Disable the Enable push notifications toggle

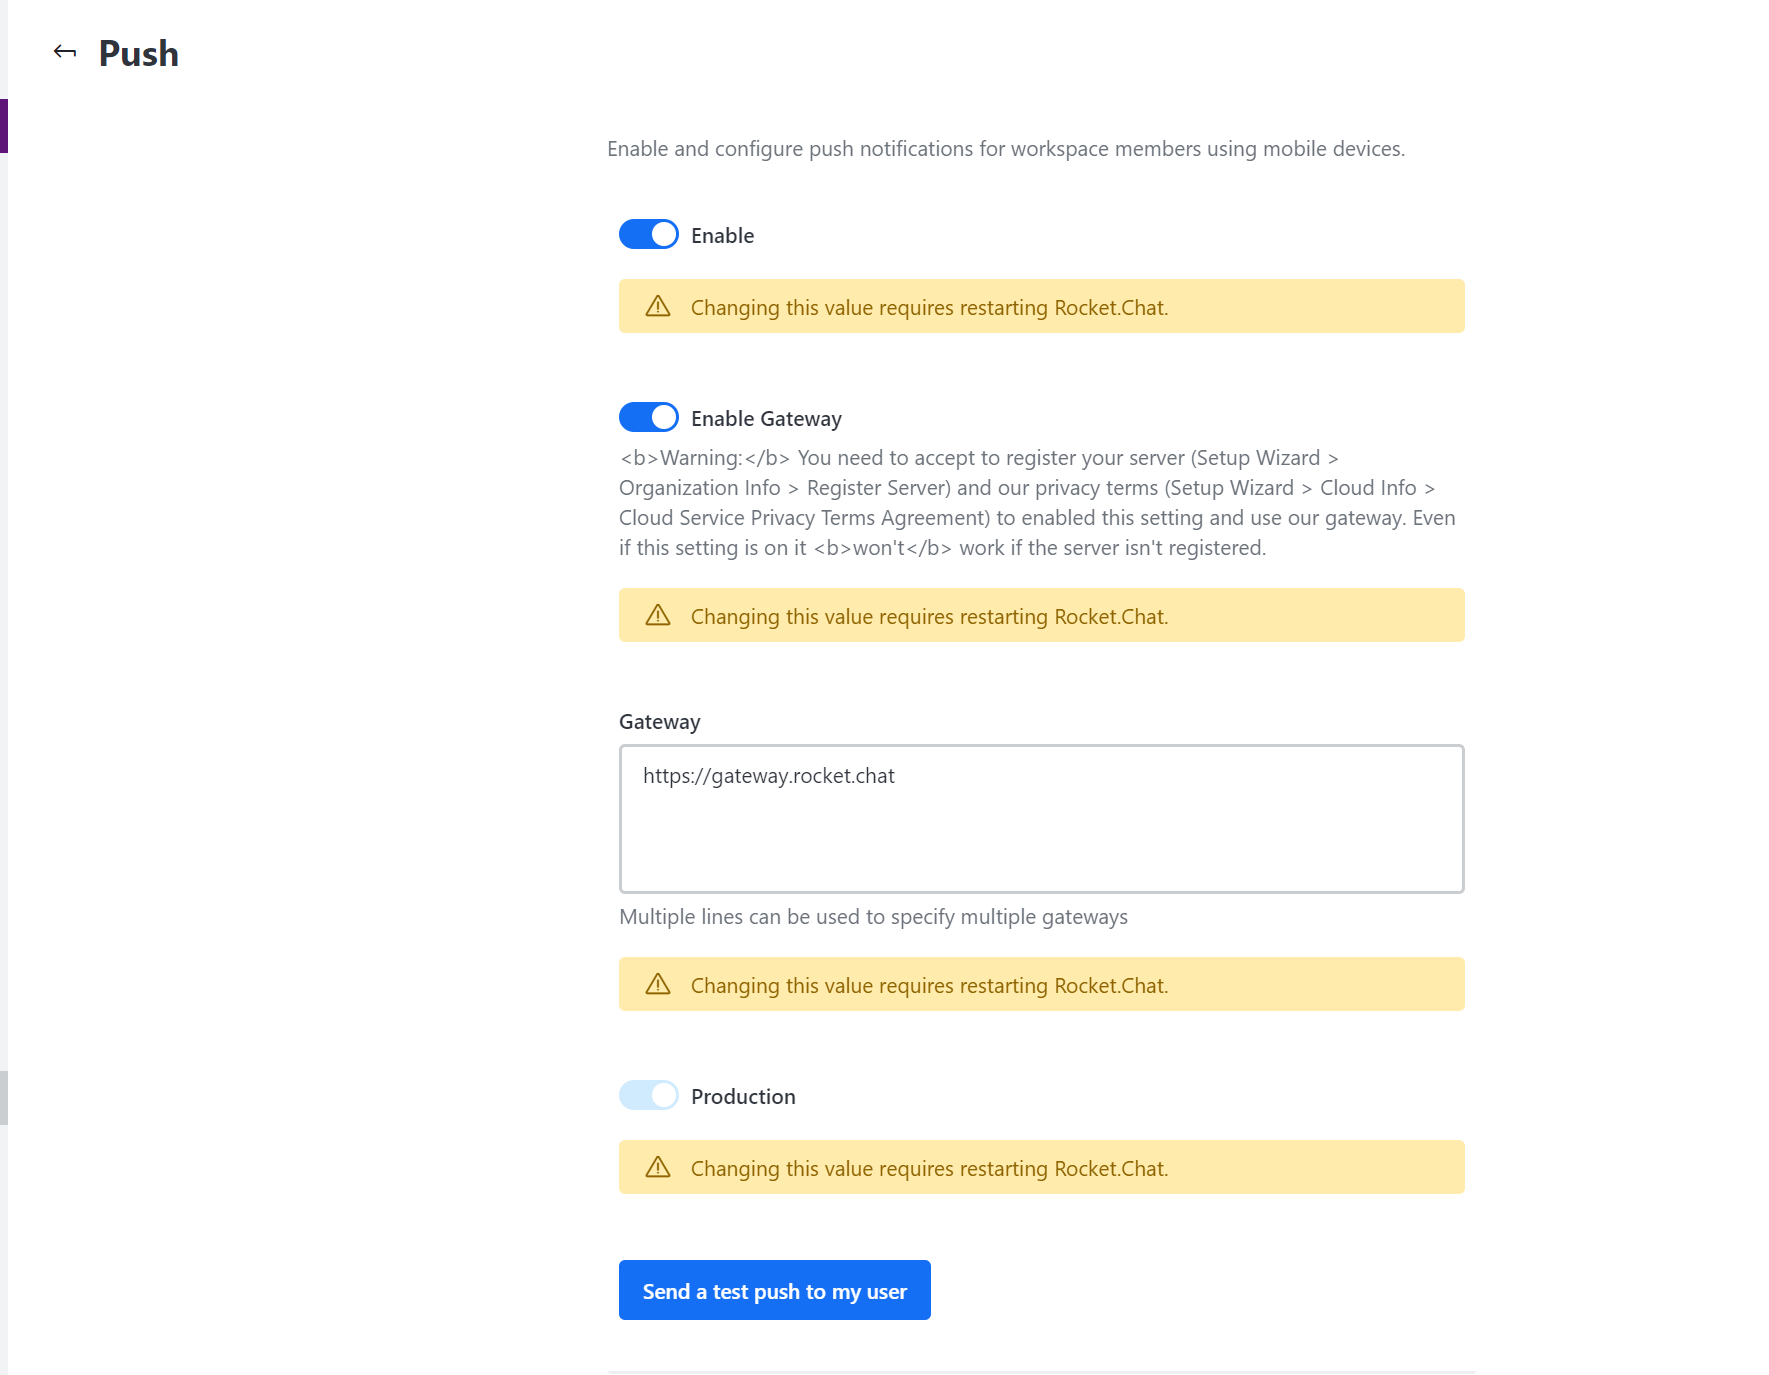click(648, 234)
